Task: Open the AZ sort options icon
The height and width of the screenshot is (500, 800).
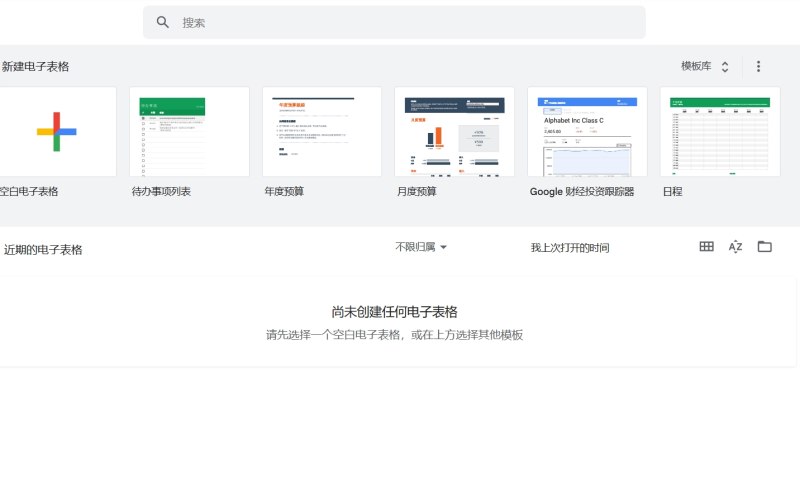Action: (x=735, y=247)
